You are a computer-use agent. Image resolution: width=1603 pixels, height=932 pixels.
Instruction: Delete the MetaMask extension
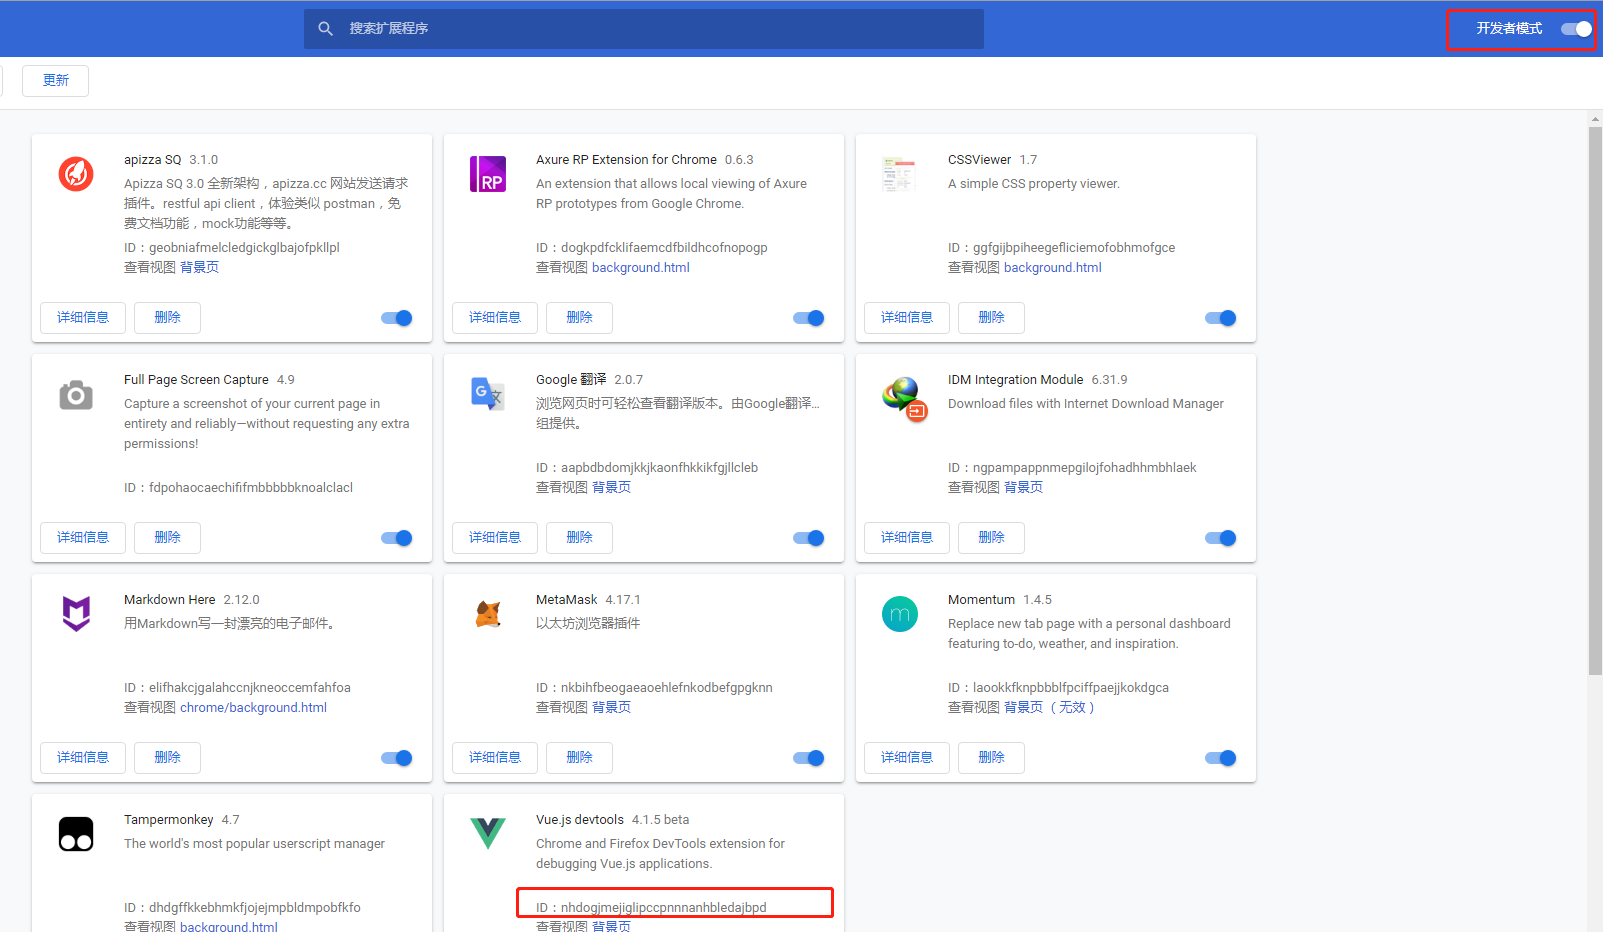[x=580, y=758]
